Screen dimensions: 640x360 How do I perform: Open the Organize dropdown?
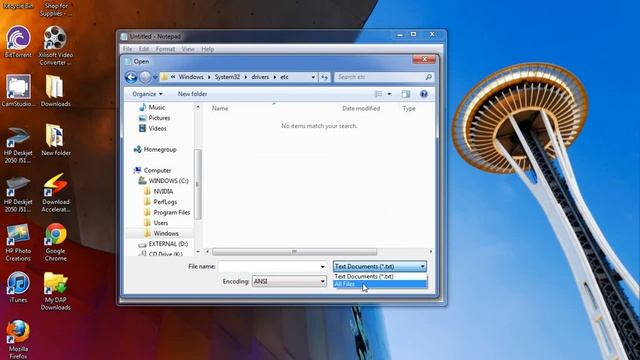pyautogui.click(x=147, y=94)
